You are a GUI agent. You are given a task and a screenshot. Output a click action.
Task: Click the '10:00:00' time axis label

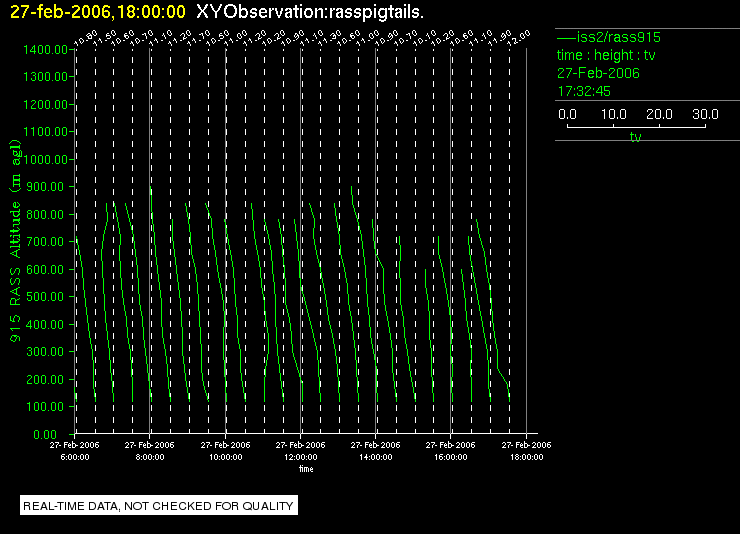tap(226, 457)
